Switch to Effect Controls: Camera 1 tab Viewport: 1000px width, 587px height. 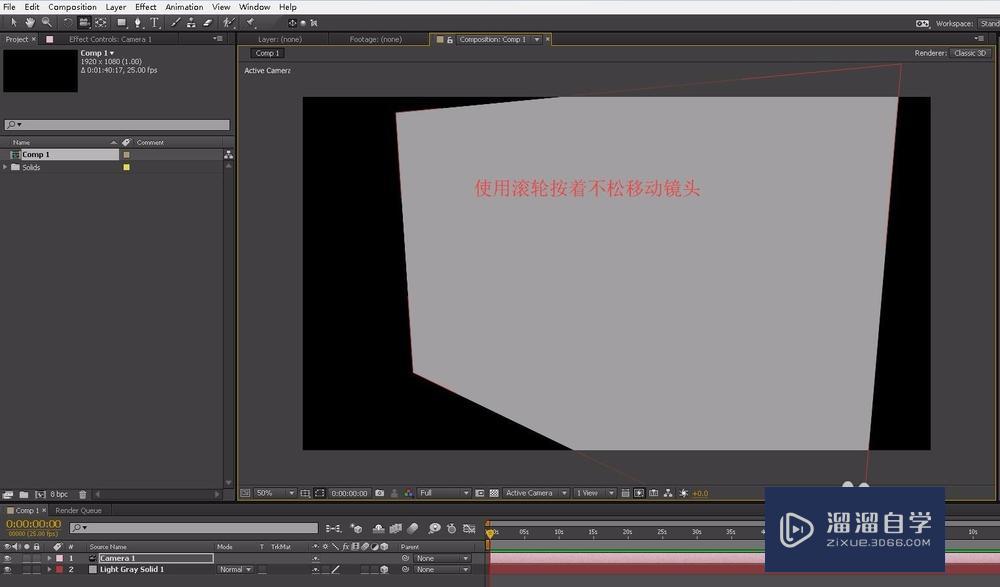[x=110, y=39]
